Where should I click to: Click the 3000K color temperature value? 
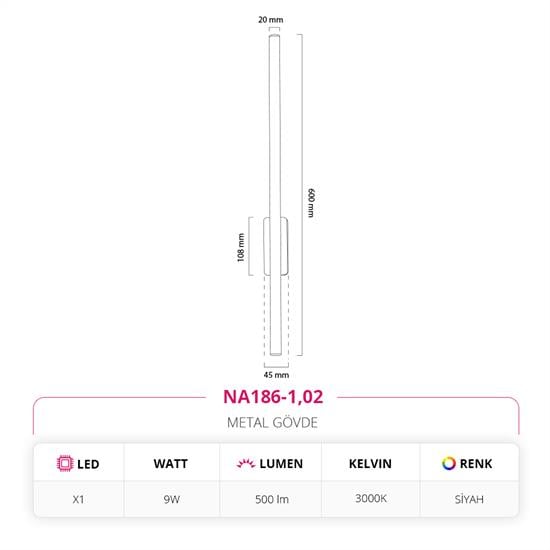pyautogui.click(x=371, y=498)
